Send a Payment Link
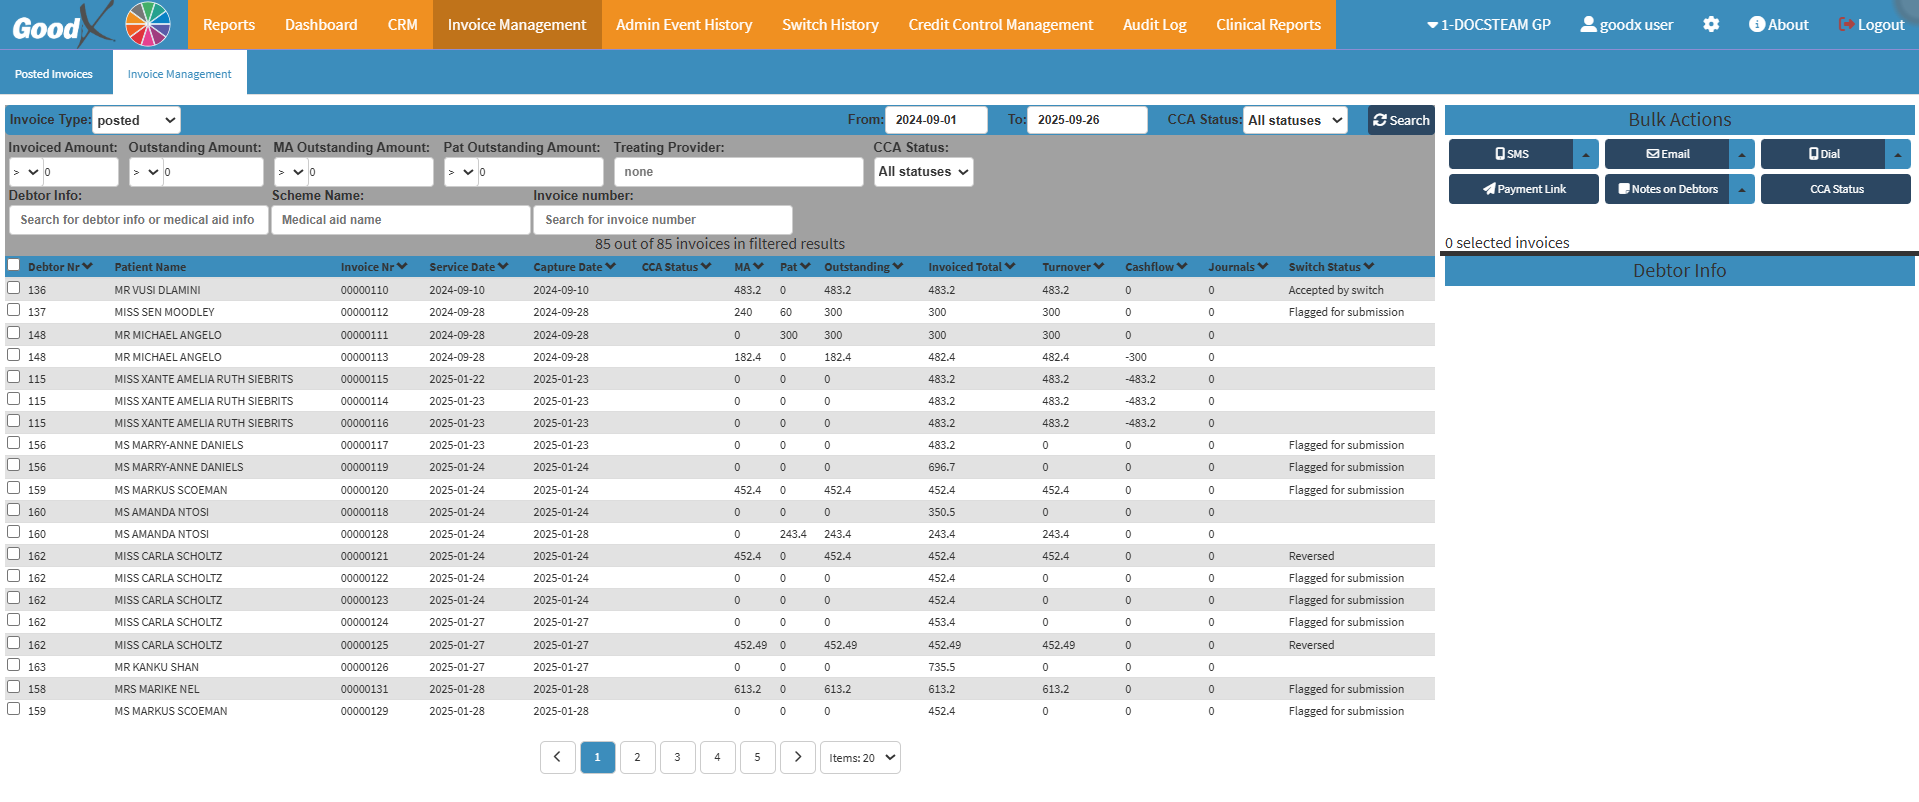 click(x=1523, y=189)
